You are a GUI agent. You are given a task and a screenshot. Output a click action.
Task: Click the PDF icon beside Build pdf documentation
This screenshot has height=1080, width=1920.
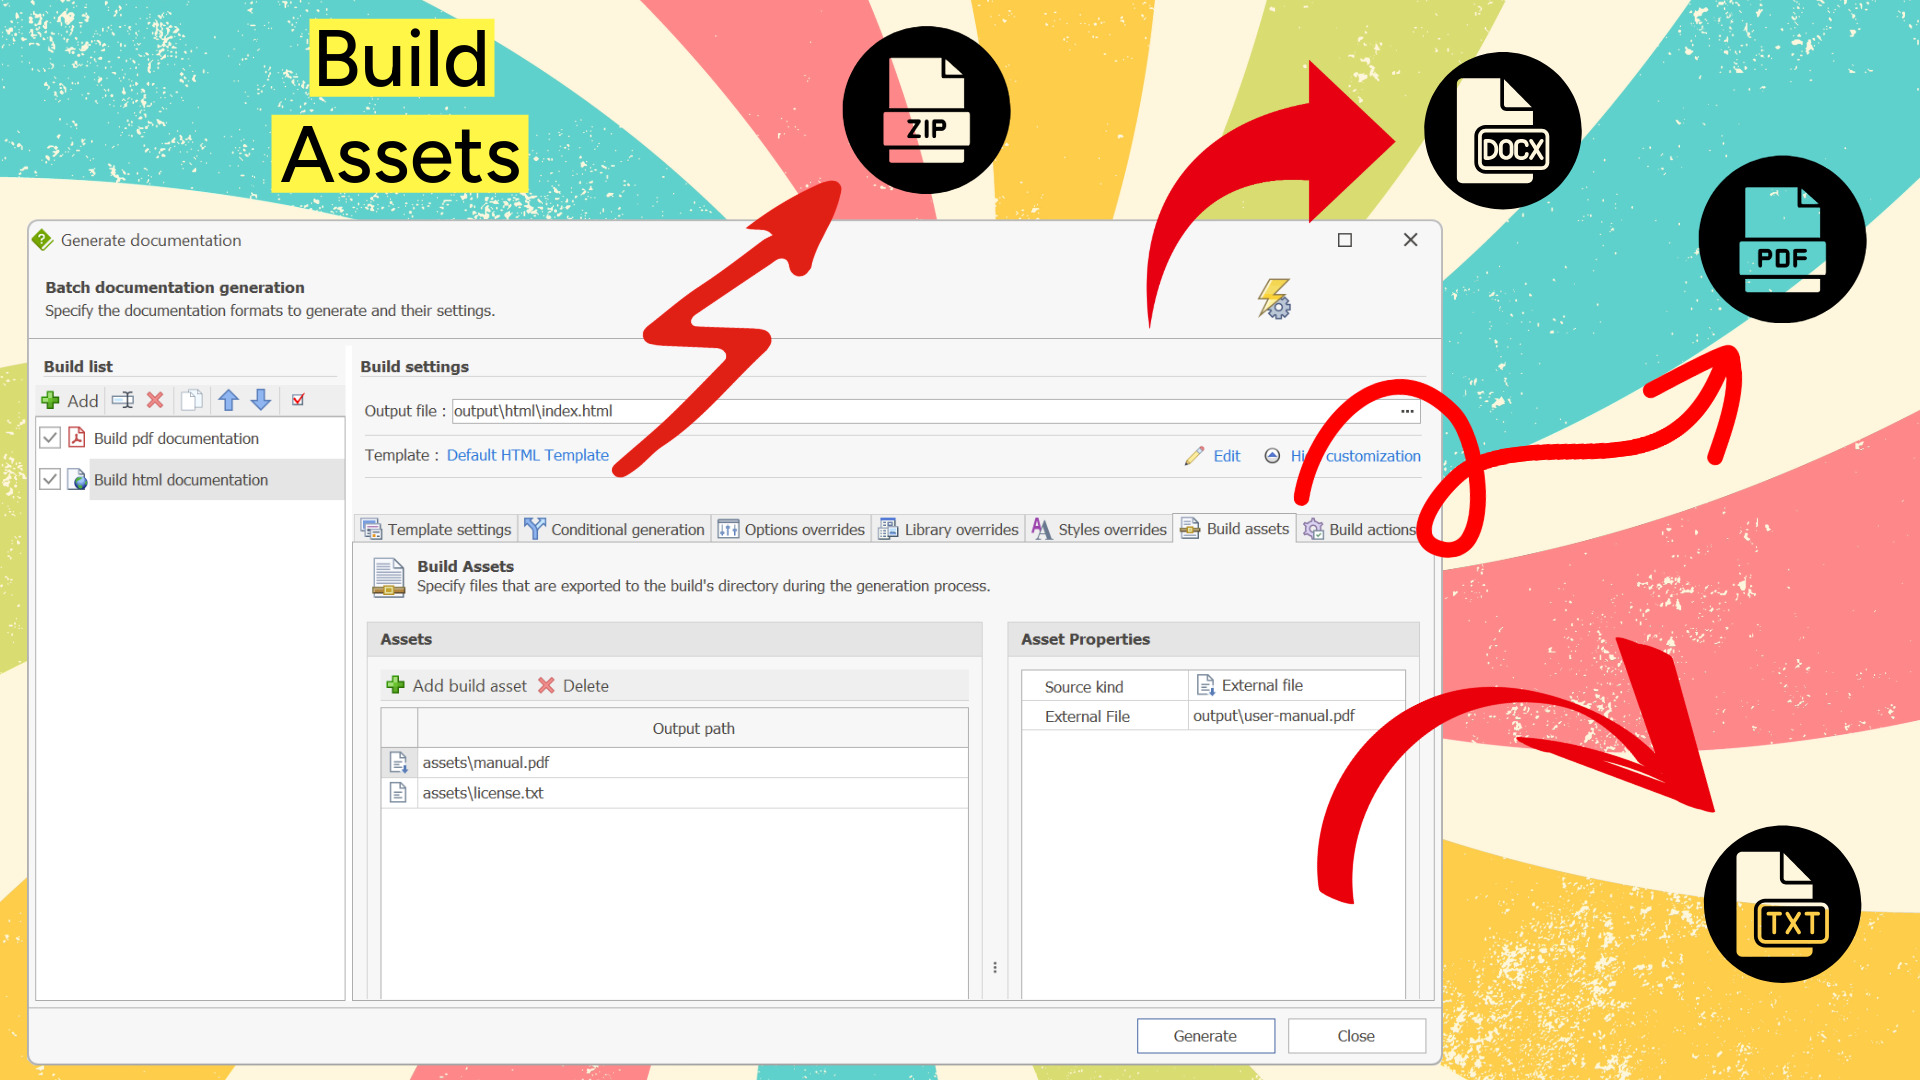pyautogui.click(x=77, y=438)
